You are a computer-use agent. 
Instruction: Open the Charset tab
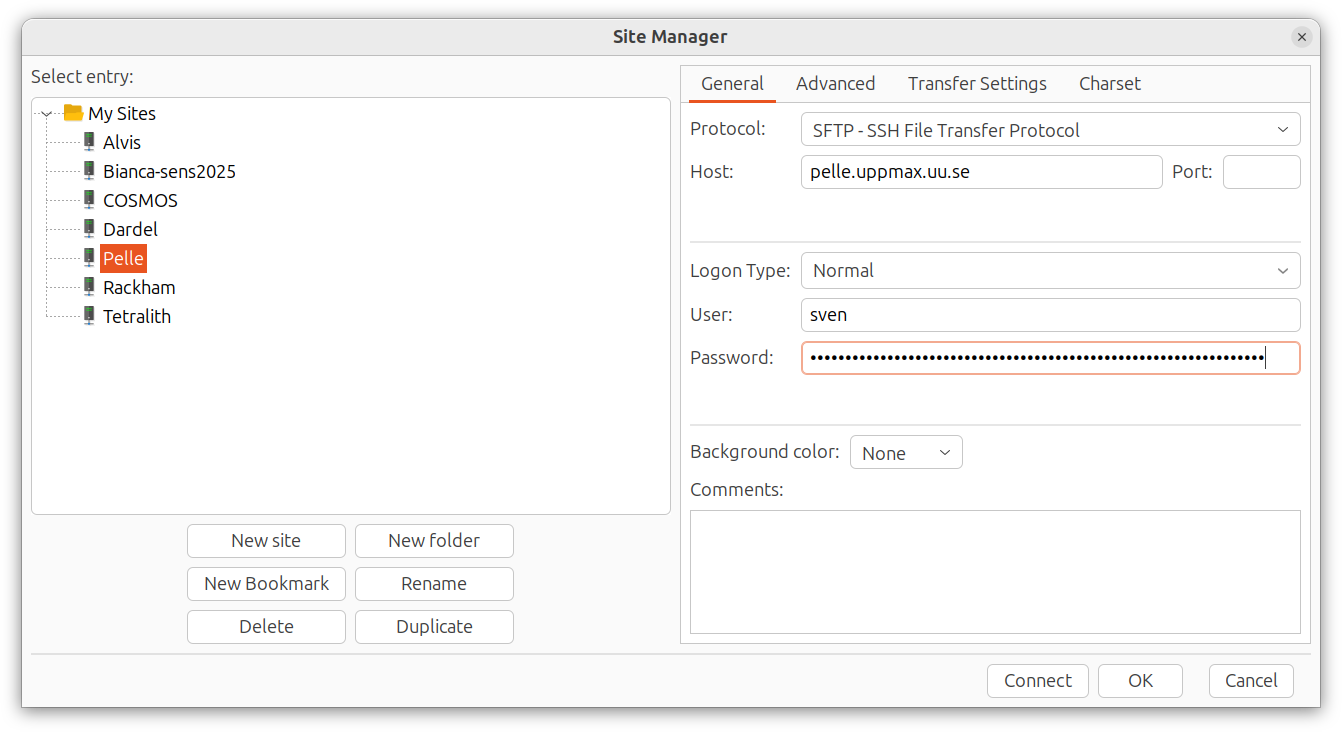click(x=1109, y=84)
